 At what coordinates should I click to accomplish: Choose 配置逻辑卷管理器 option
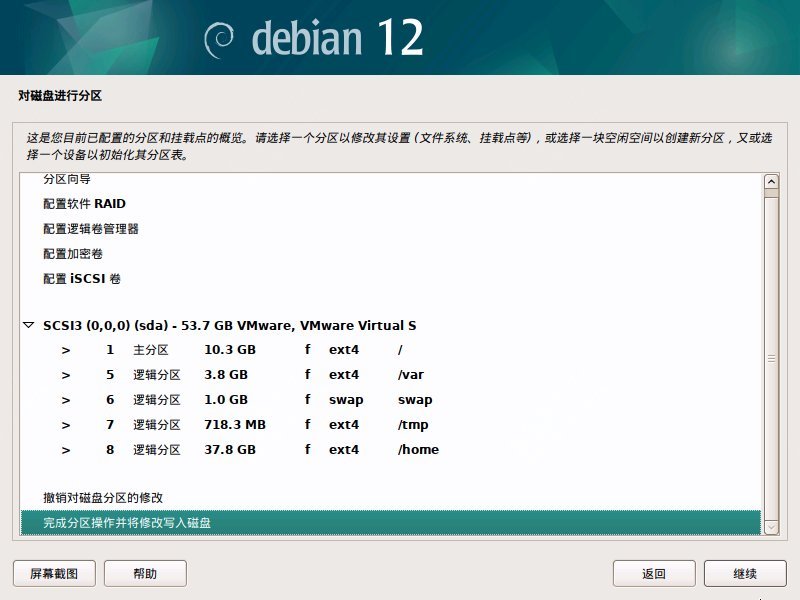91,229
